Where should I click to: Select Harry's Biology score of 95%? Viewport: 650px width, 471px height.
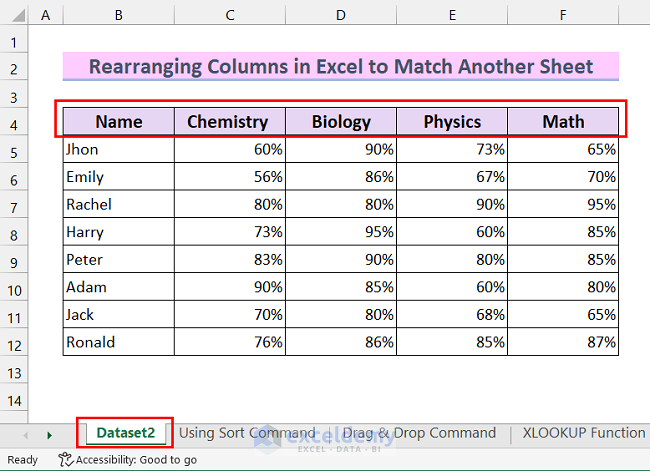coord(341,232)
